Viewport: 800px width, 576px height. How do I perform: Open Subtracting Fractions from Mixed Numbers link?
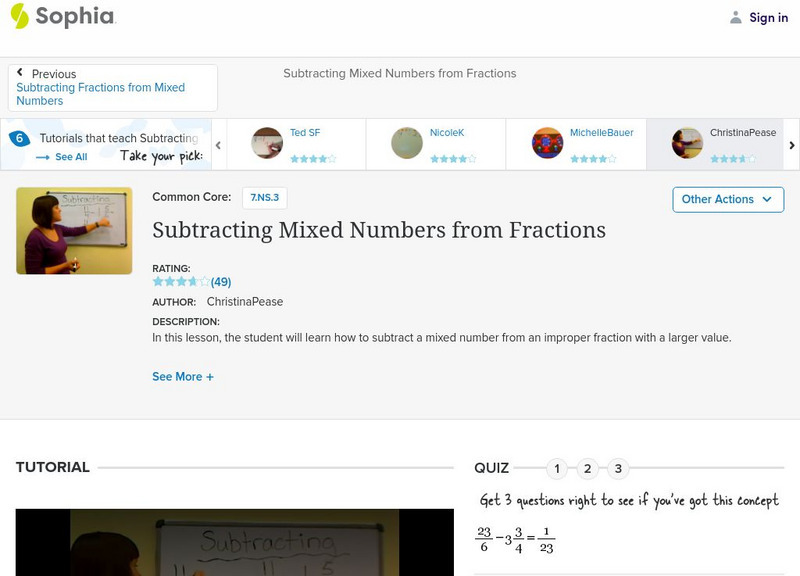tap(100, 94)
